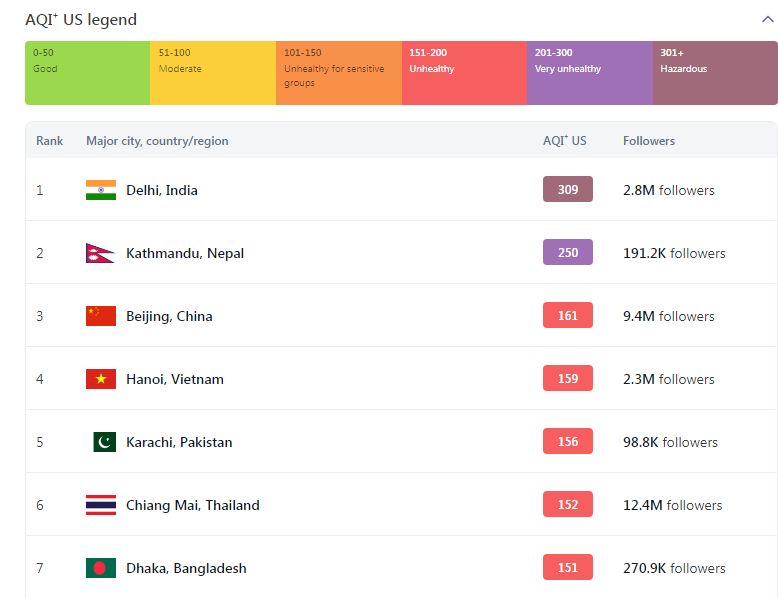Image resolution: width=778 pixels, height=598 pixels.
Task: Click the purple Very unhealthy legend swatch
Action: coord(589,73)
